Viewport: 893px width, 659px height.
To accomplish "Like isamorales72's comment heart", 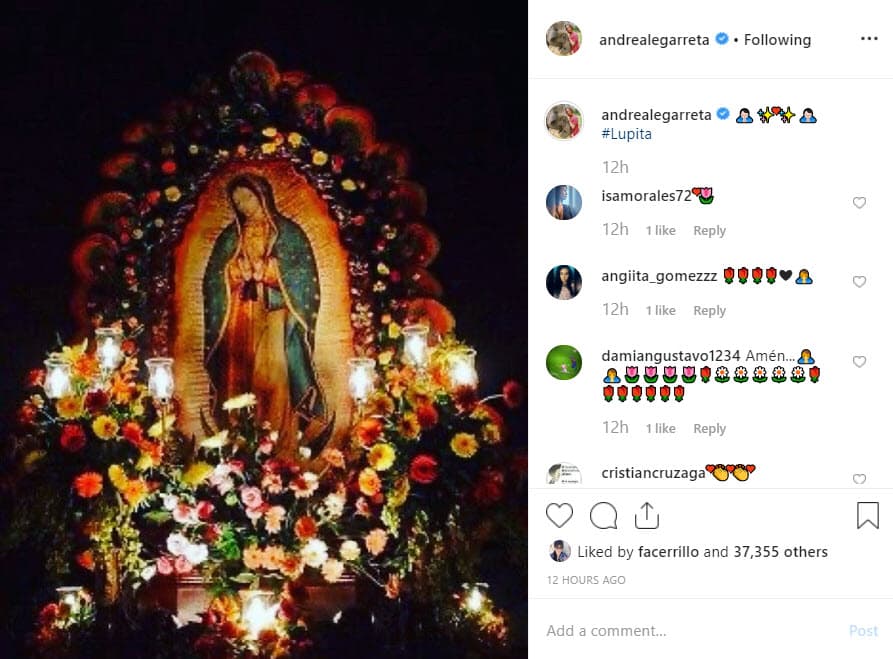I will 859,202.
